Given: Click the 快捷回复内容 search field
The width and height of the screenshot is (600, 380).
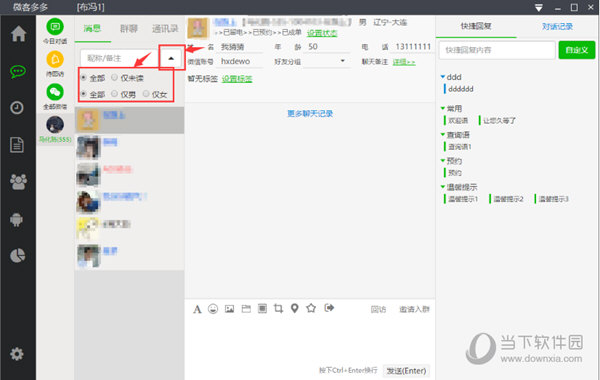Looking at the screenshot, I should (497, 50).
